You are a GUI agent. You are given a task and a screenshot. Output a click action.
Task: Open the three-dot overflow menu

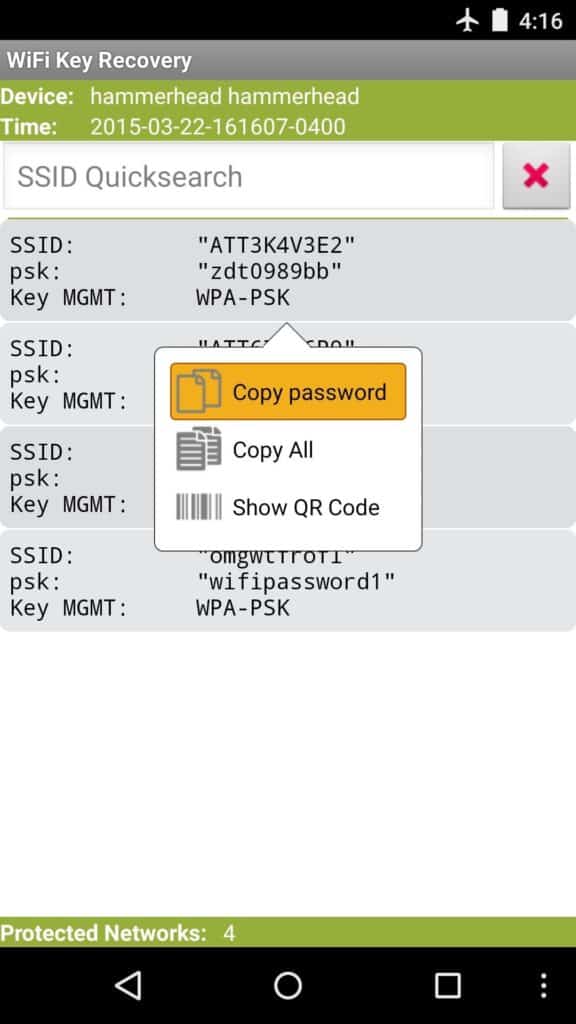point(543,985)
